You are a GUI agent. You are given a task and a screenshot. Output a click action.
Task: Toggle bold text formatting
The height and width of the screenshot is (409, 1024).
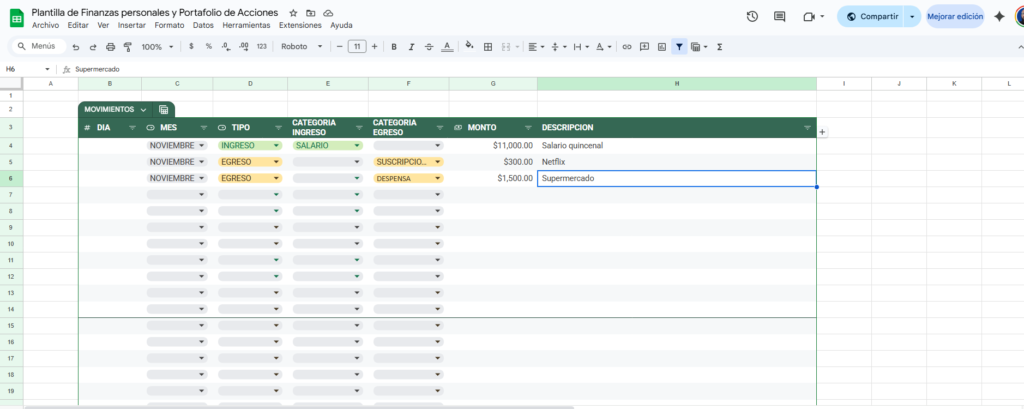[394, 46]
